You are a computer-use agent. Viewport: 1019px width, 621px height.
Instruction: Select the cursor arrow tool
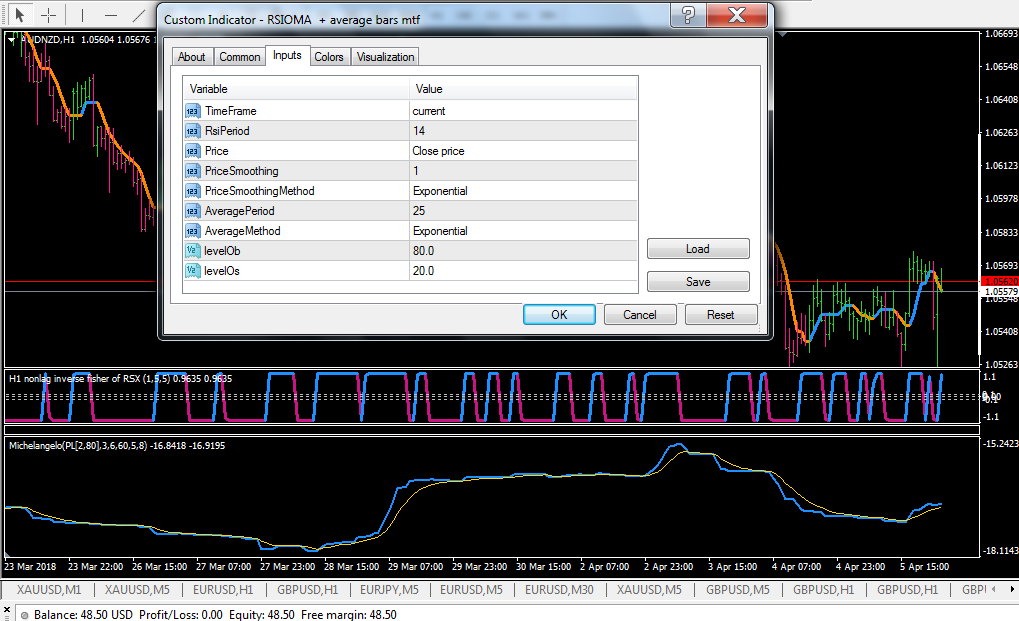pyautogui.click(x=19, y=15)
